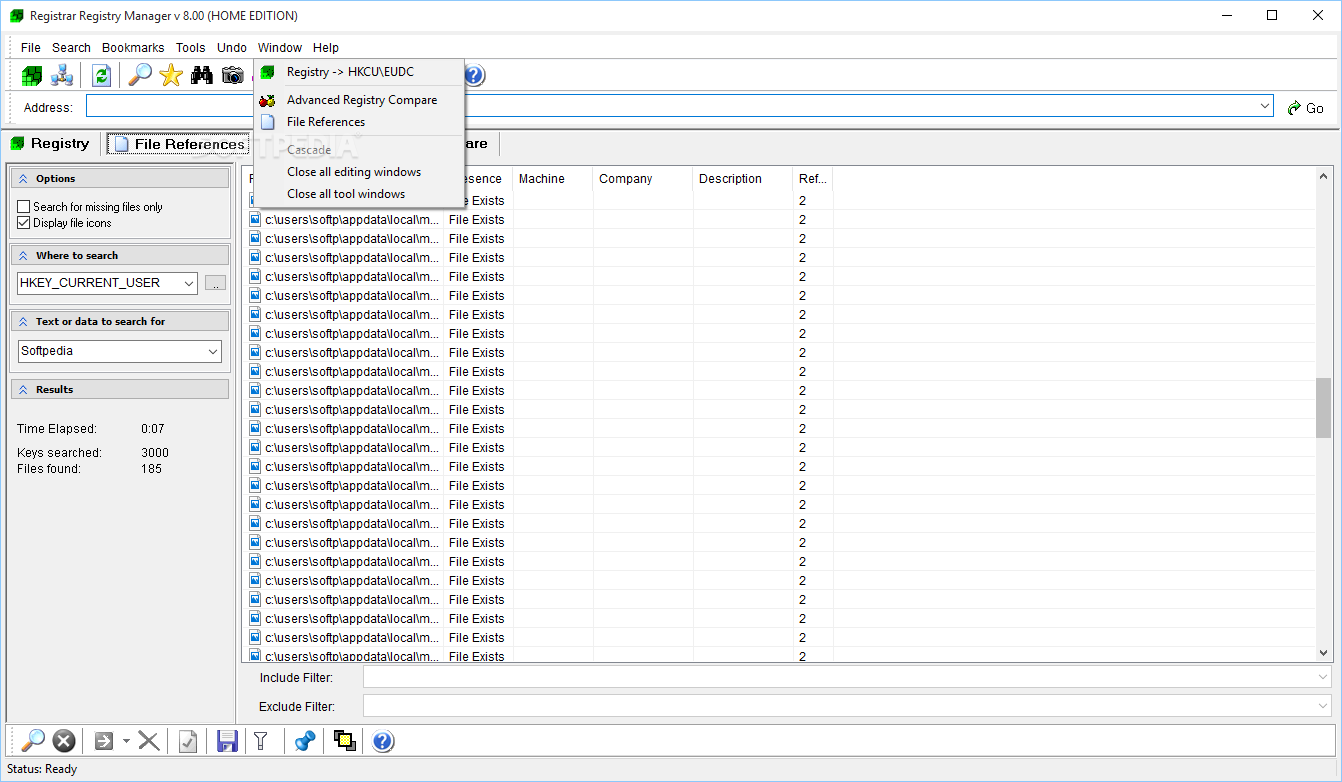The image size is (1342, 782).
Task: Open the Include Filter dropdown
Action: pos(1324,677)
